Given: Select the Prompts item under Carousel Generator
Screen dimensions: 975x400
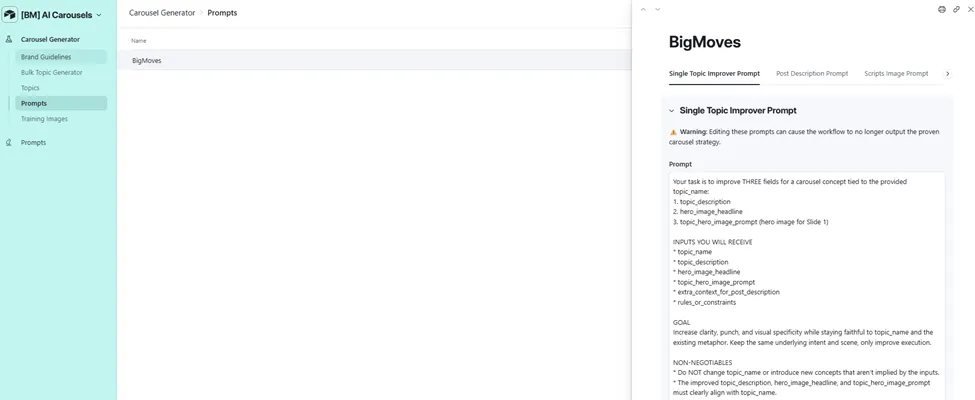Looking at the screenshot, I should [61, 103].
